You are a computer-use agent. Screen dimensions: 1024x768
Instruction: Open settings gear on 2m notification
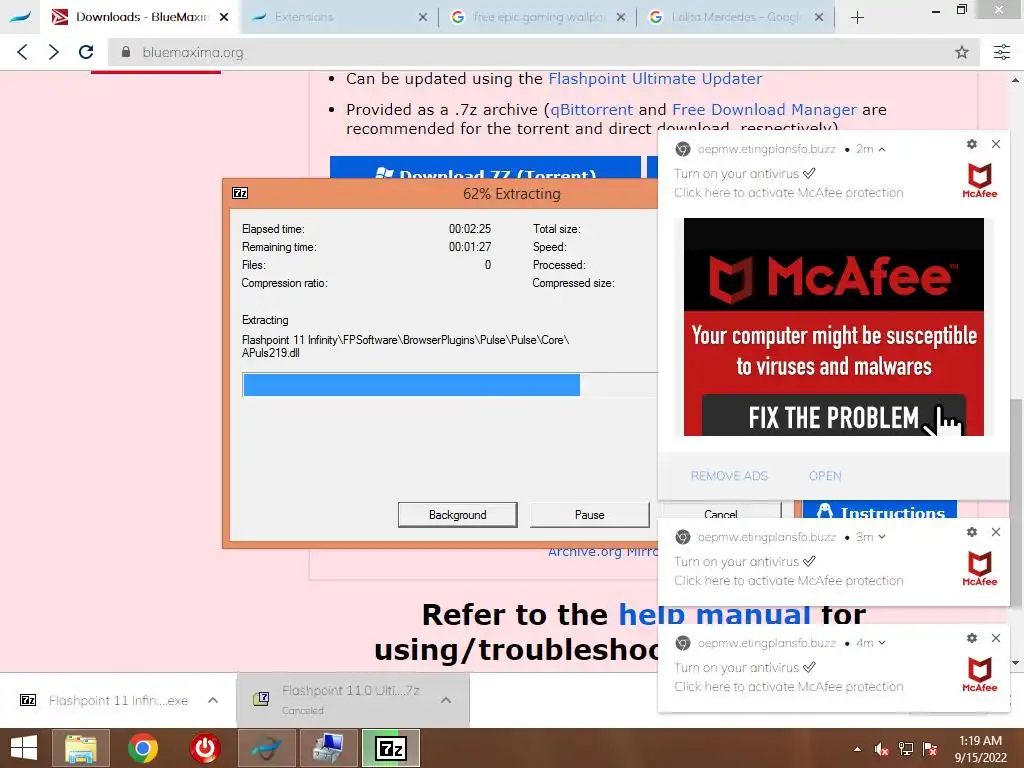[972, 144]
